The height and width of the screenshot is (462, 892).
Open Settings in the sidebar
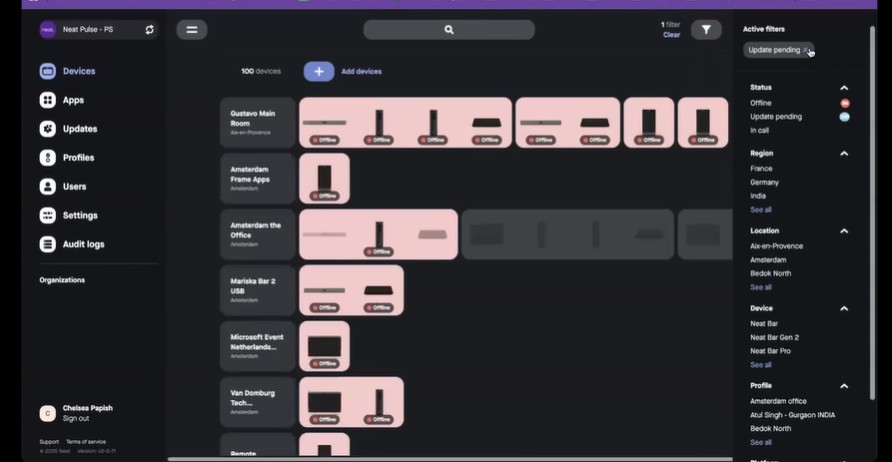(x=80, y=215)
